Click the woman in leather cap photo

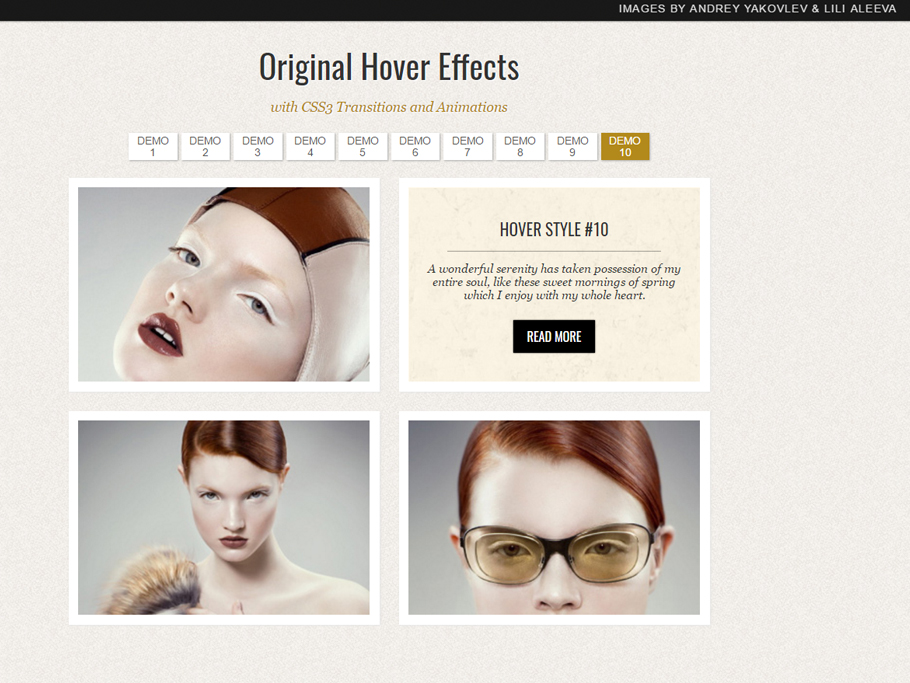point(223,284)
